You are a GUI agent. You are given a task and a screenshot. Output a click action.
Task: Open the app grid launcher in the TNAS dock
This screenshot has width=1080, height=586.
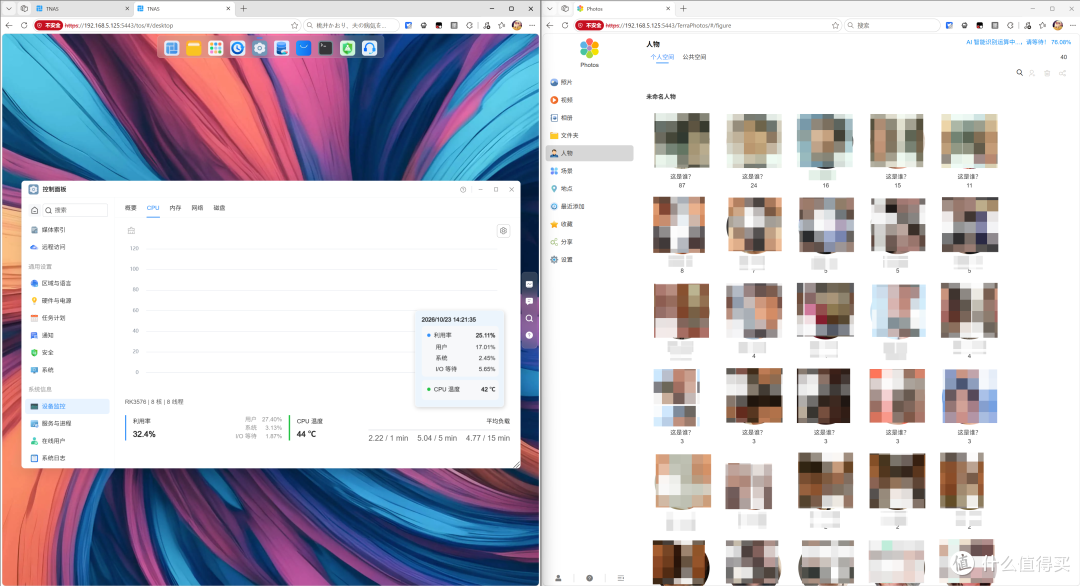[x=216, y=48]
